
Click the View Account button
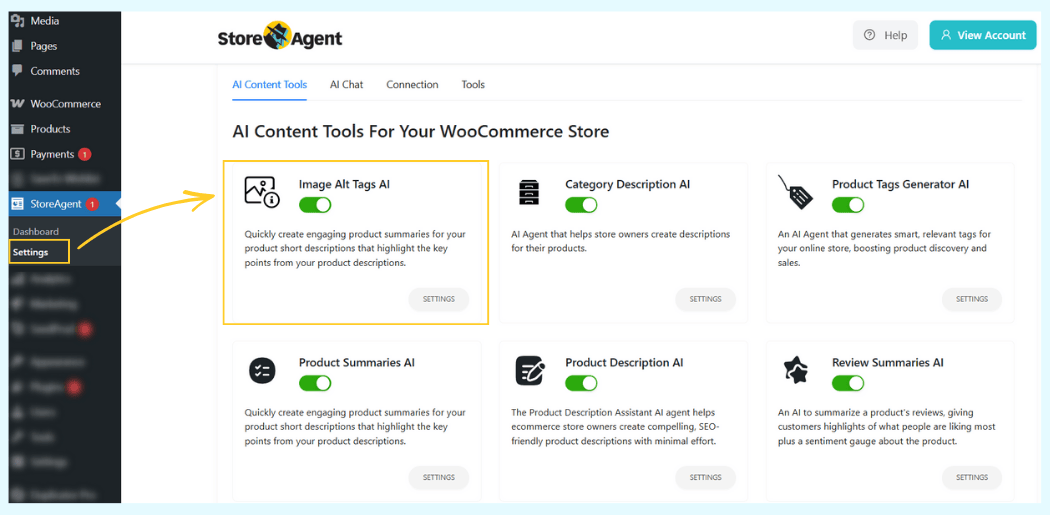click(982, 35)
